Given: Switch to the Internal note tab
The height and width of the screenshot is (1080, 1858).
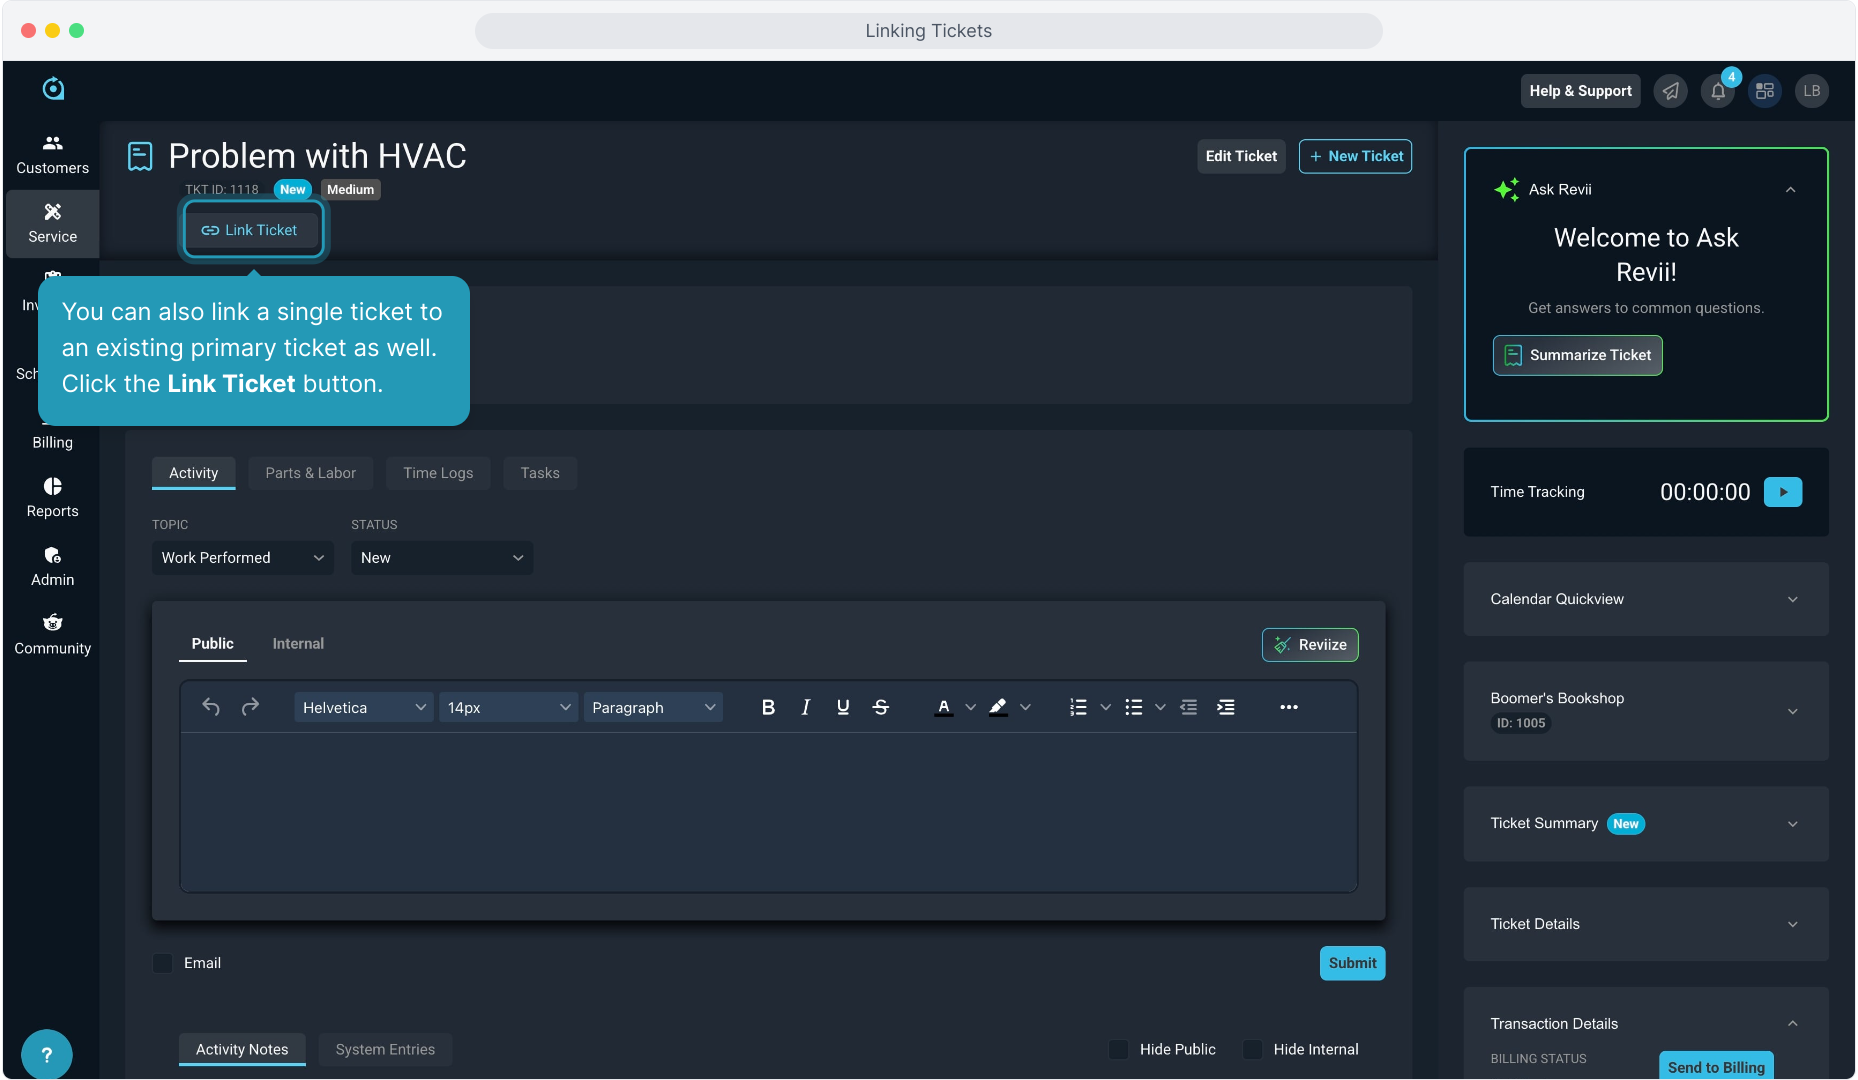Looking at the screenshot, I should point(298,644).
